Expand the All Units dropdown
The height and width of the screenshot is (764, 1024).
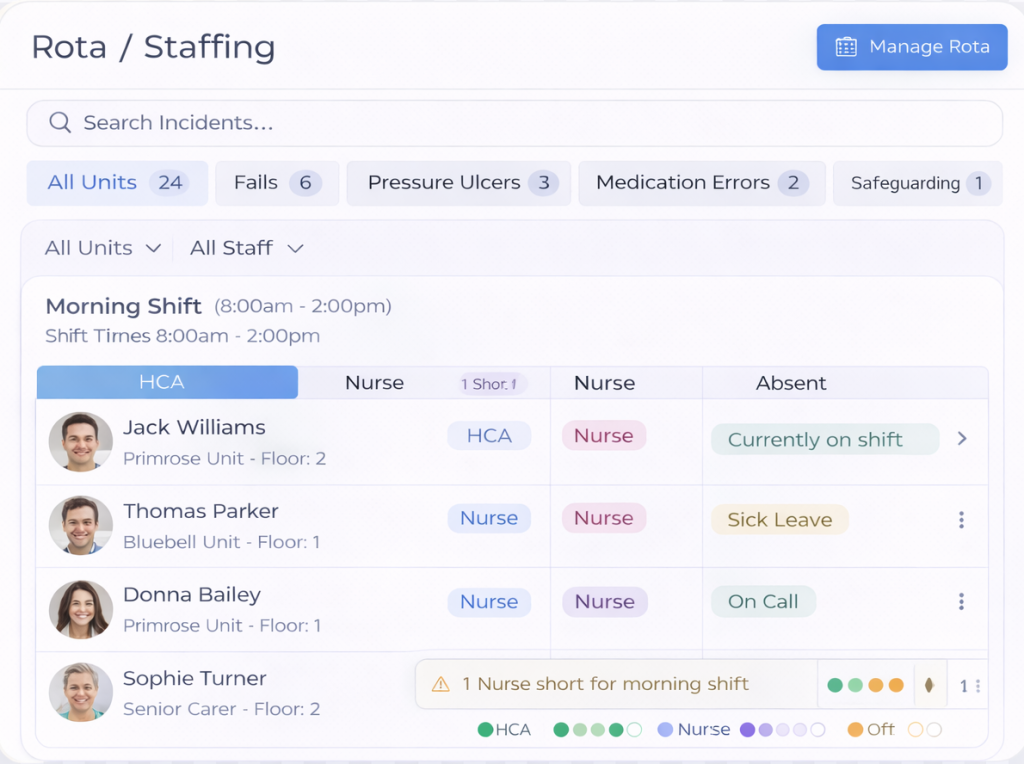click(x=103, y=248)
